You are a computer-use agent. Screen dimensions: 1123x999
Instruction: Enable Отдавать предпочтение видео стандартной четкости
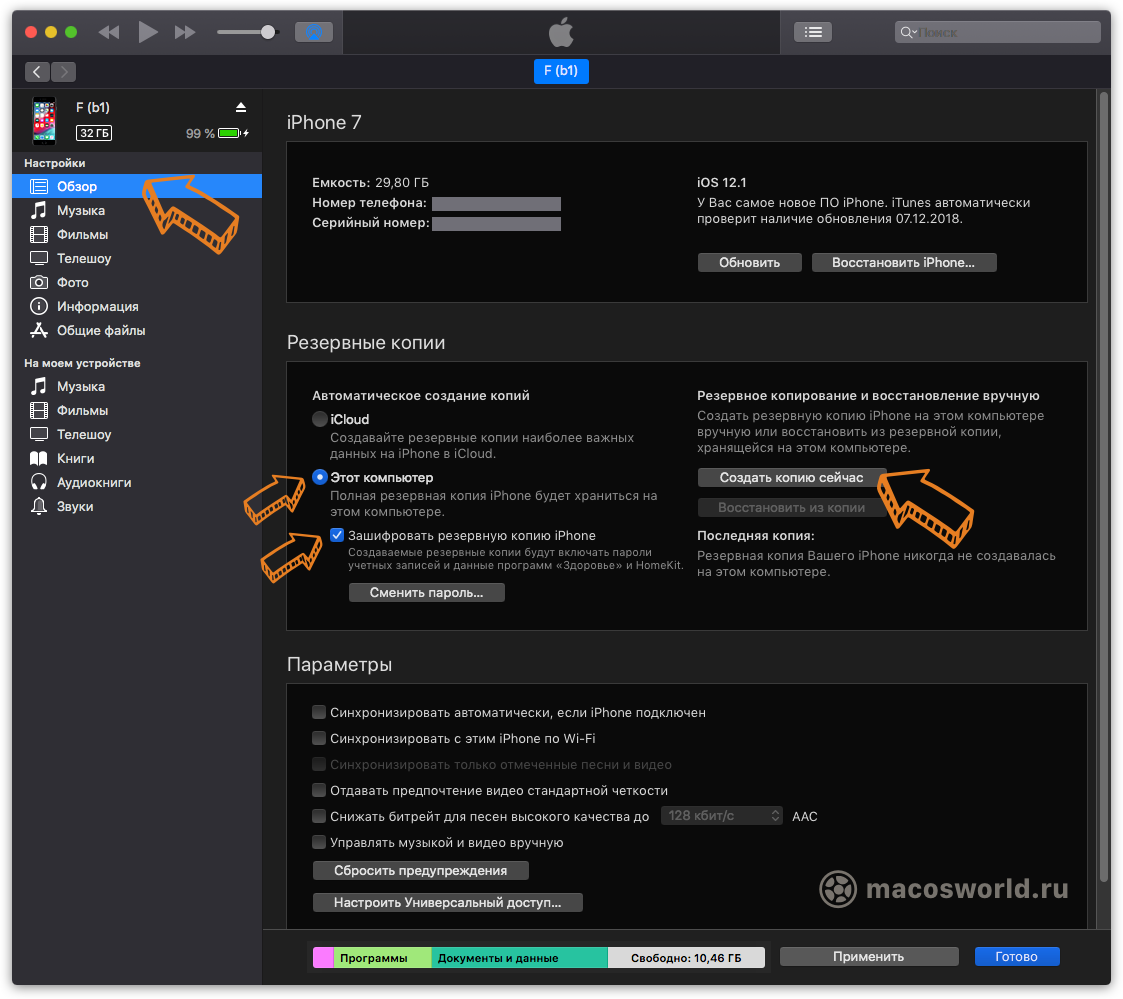pos(319,790)
